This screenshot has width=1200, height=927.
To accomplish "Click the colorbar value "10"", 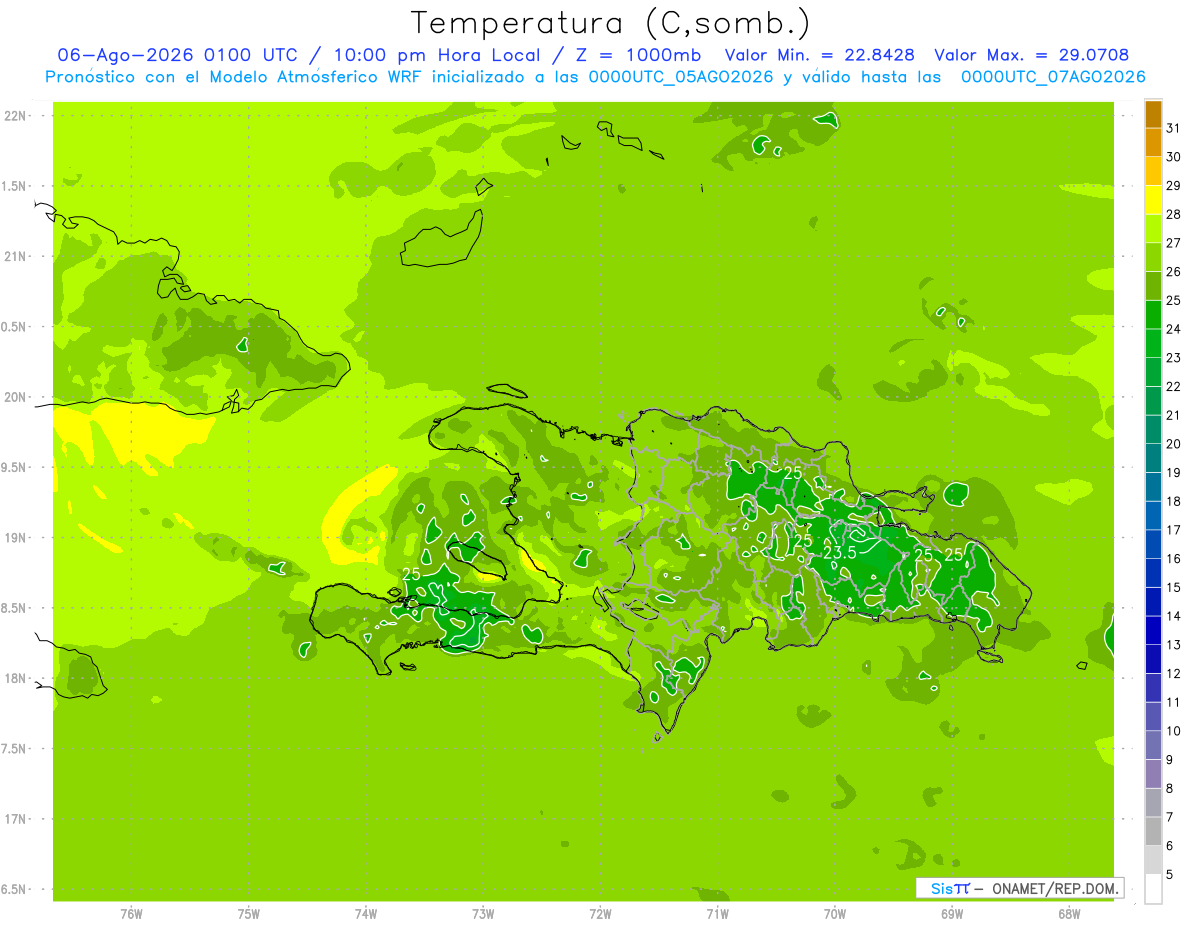I will tap(1174, 731).
